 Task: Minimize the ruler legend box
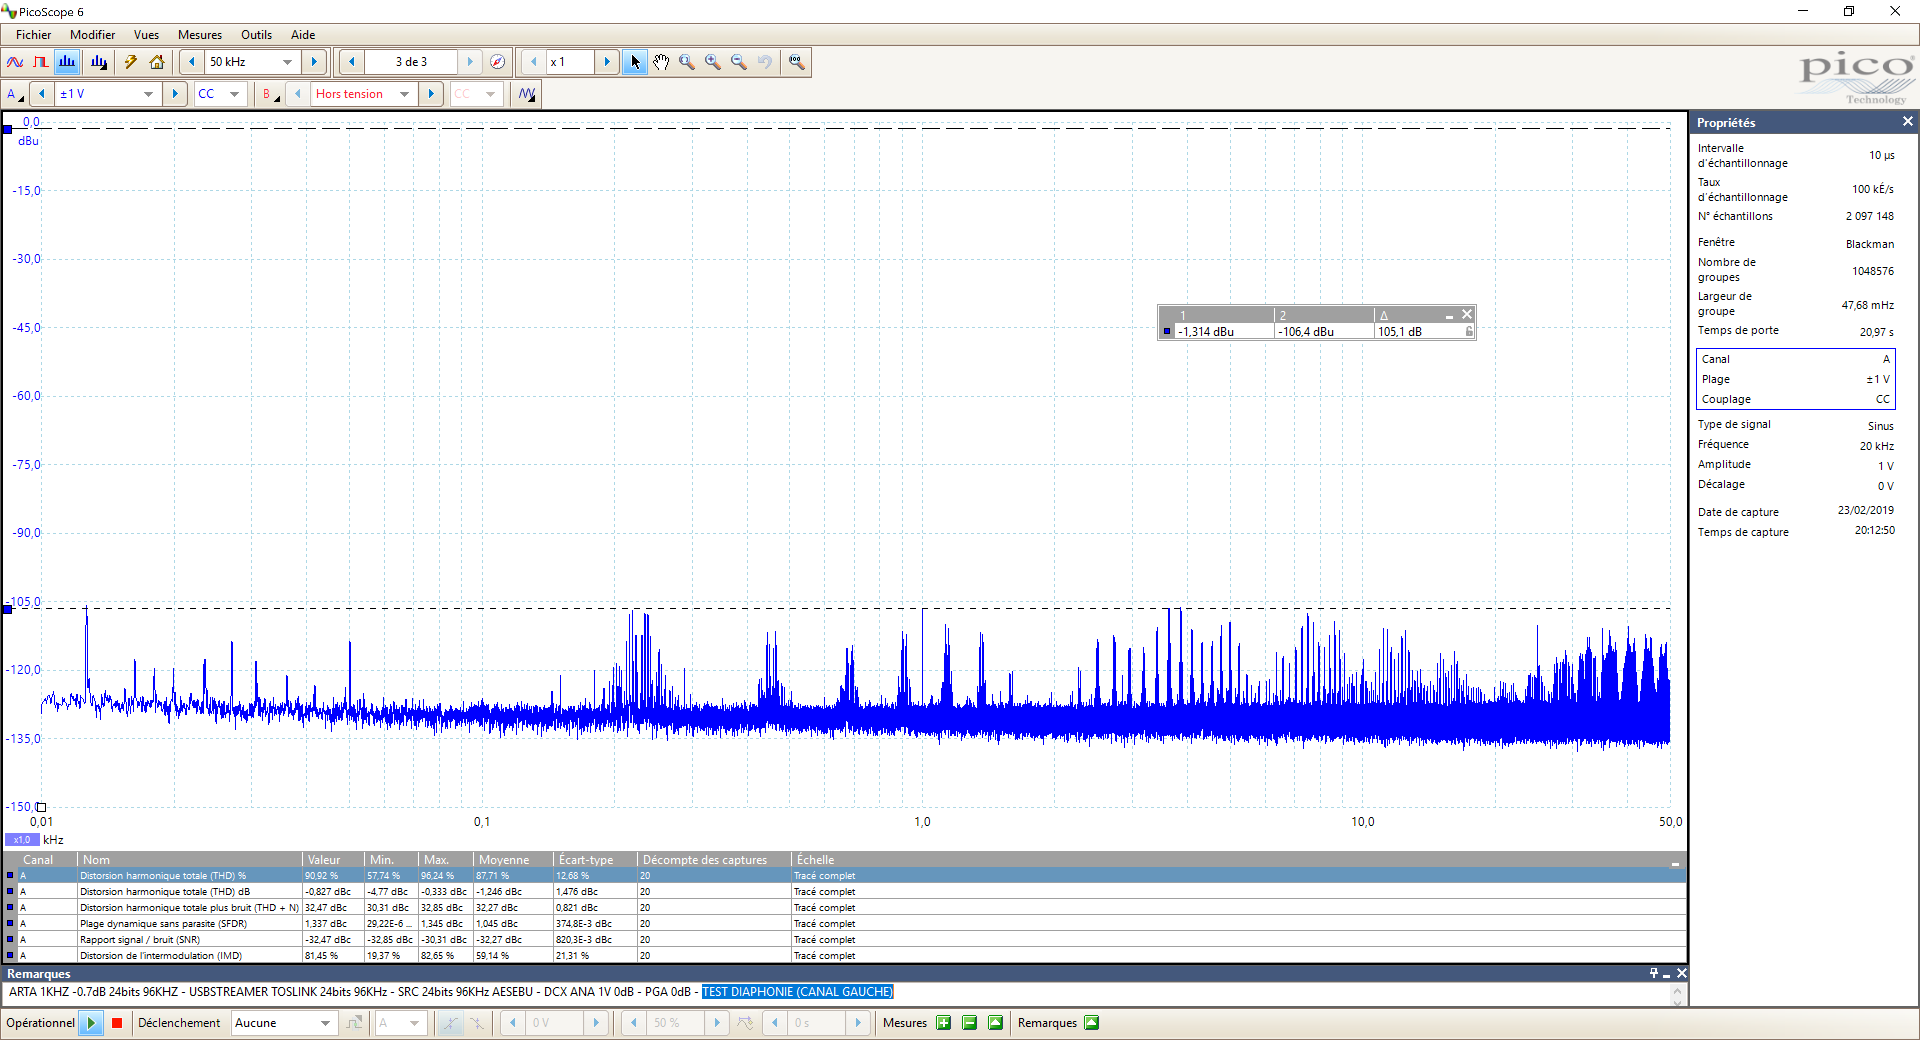click(1449, 315)
